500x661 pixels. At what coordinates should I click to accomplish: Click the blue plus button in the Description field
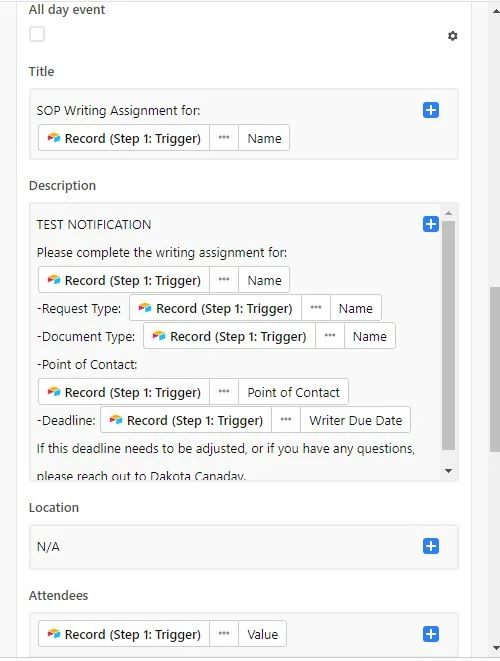pos(430,224)
